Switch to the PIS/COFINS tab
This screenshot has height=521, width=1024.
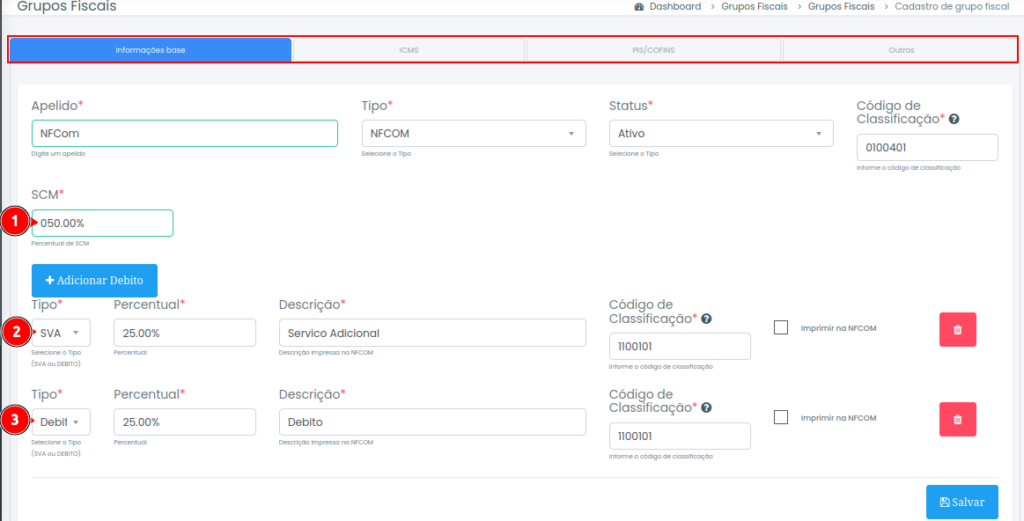(653, 50)
